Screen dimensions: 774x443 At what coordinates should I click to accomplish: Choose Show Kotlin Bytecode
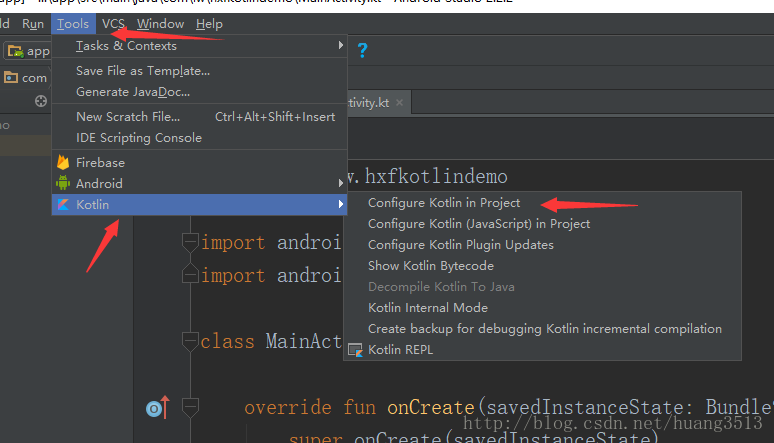click(x=542, y=266)
